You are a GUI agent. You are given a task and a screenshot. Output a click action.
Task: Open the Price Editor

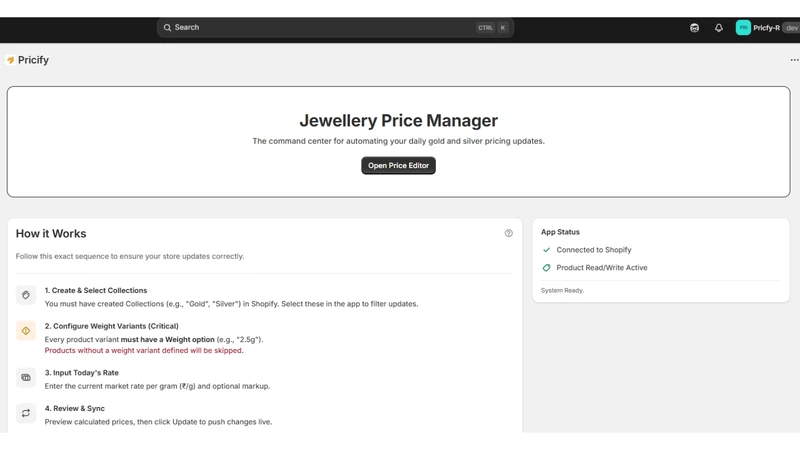point(398,165)
